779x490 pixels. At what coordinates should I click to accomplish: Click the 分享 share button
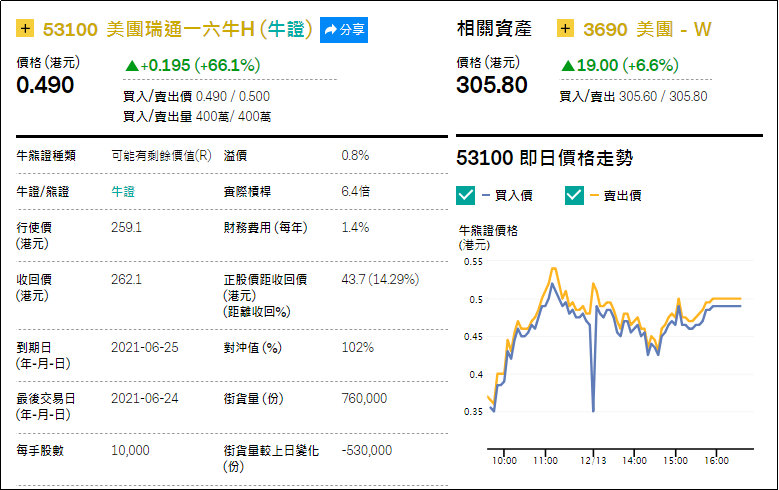click(x=344, y=30)
